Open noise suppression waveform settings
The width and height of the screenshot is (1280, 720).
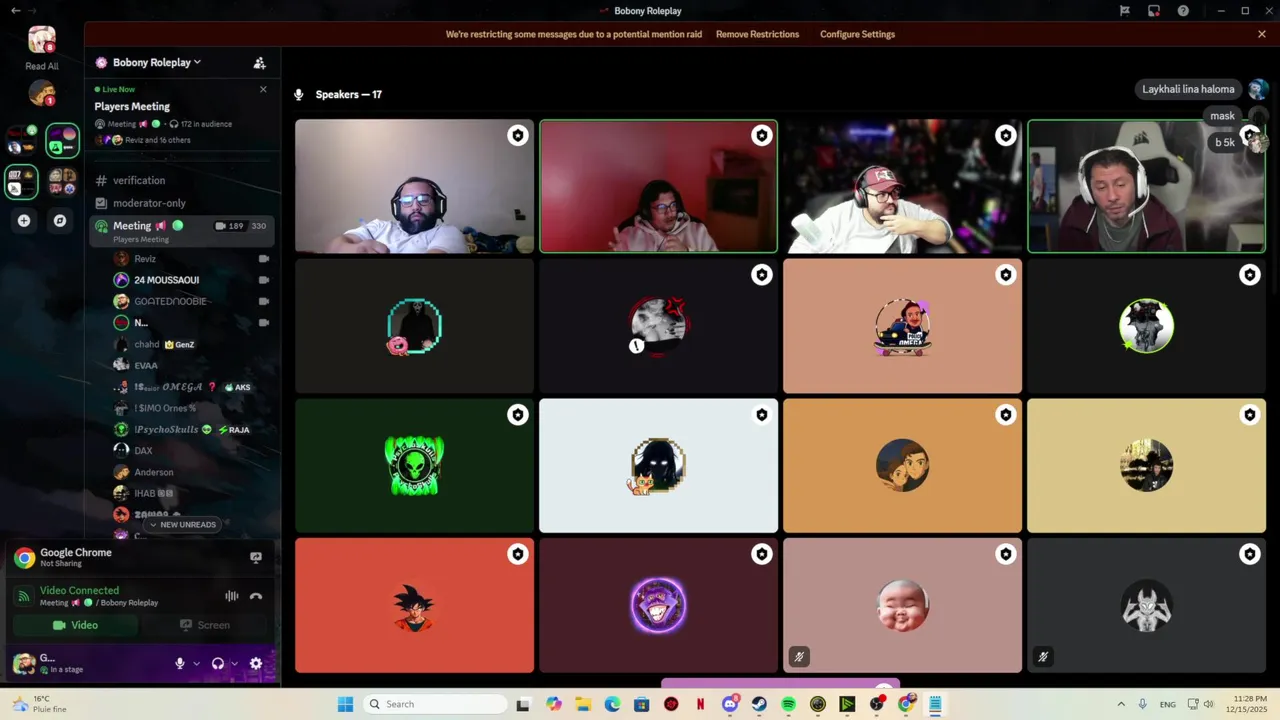[x=232, y=596]
